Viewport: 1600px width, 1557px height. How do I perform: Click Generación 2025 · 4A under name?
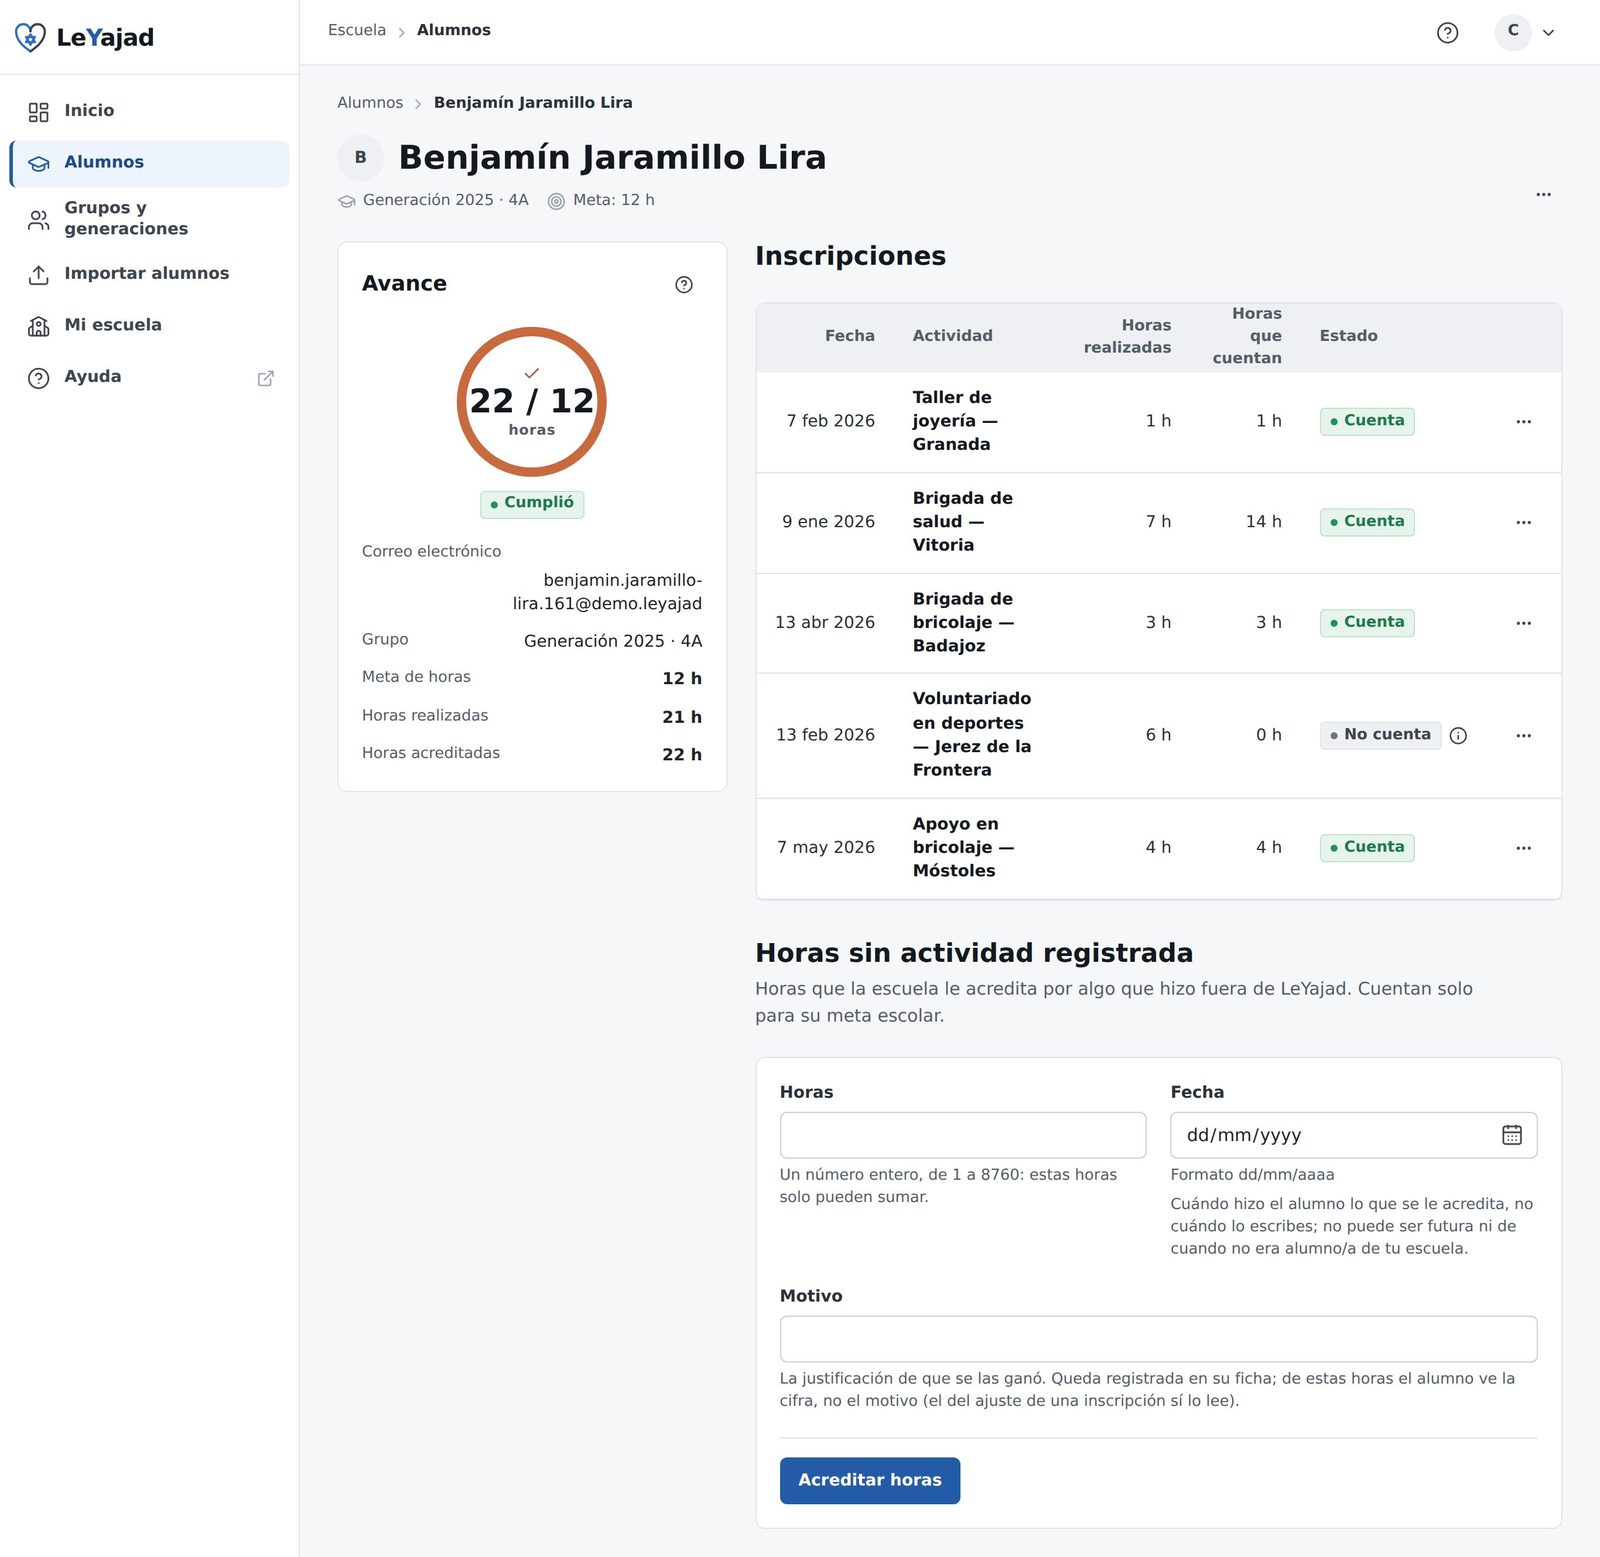[445, 200]
